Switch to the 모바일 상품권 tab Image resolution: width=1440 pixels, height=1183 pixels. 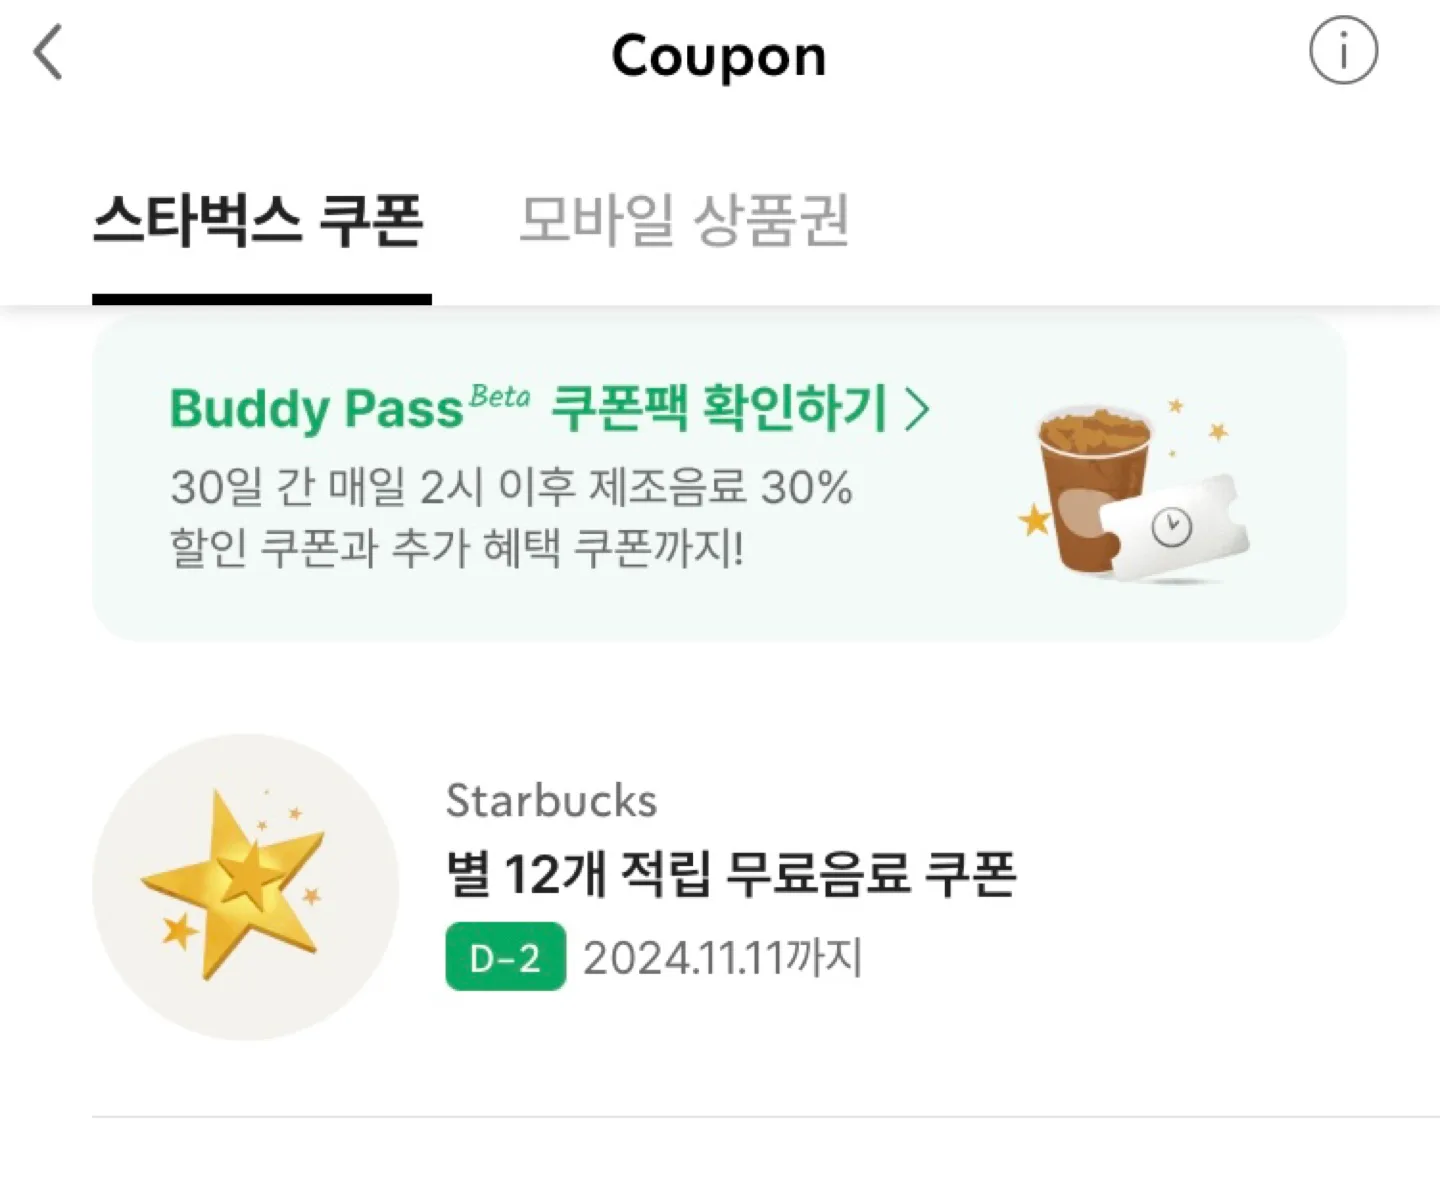point(684,220)
